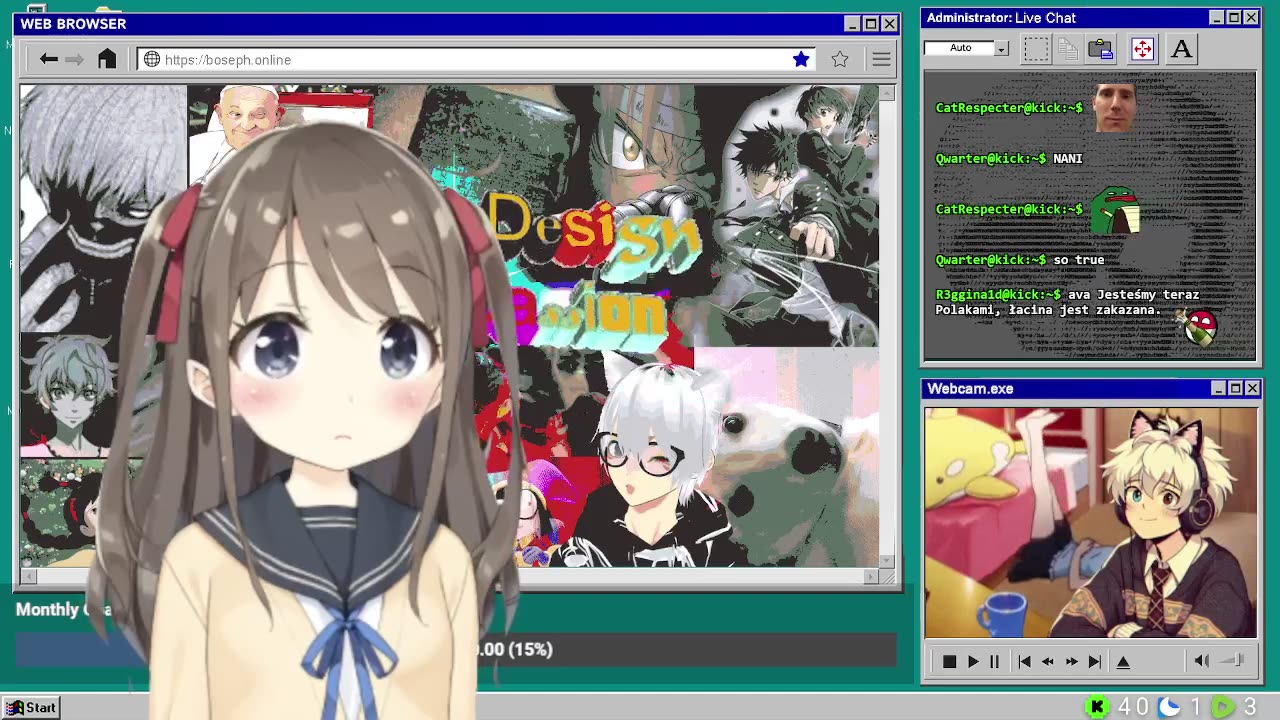
Task: Toggle the red arrows fullscreen icon
Action: (1142, 49)
